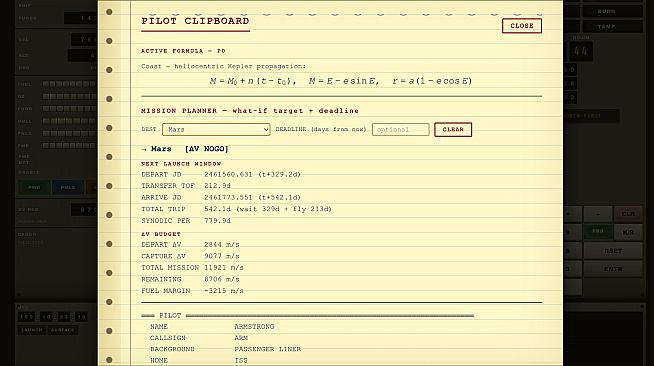Screen dimensions: 654x366
Task: Click the 'DEADLINE (days from now)' label
Action: click(x=321, y=130)
